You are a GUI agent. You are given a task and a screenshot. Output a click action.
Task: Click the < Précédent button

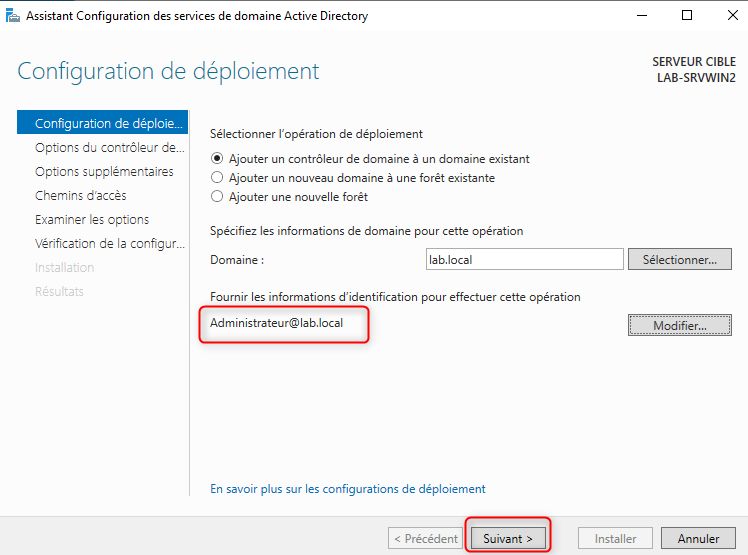point(425,538)
